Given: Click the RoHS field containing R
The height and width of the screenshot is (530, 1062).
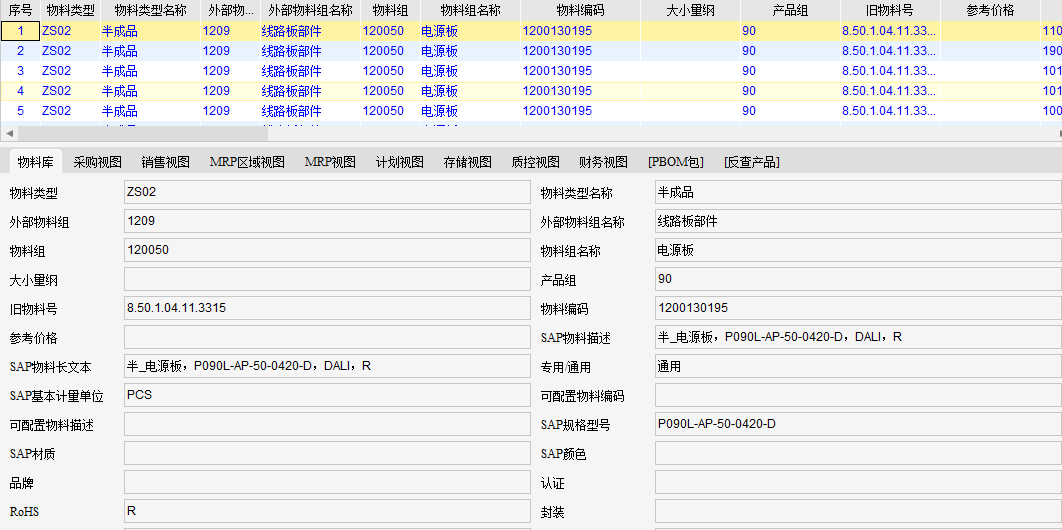Looking at the screenshot, I should pyautogui.click(x=327, y=512).
